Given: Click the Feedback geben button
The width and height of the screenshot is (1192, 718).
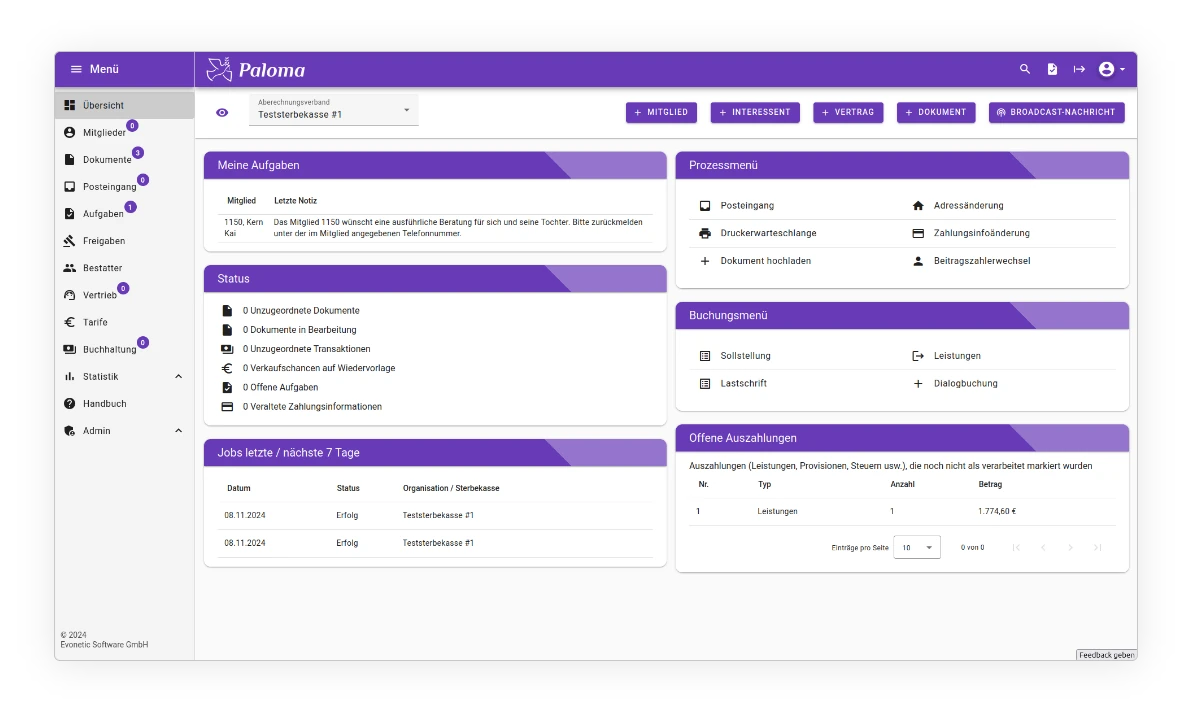Looking at the screenshot, I should [x=1105, y=655].
